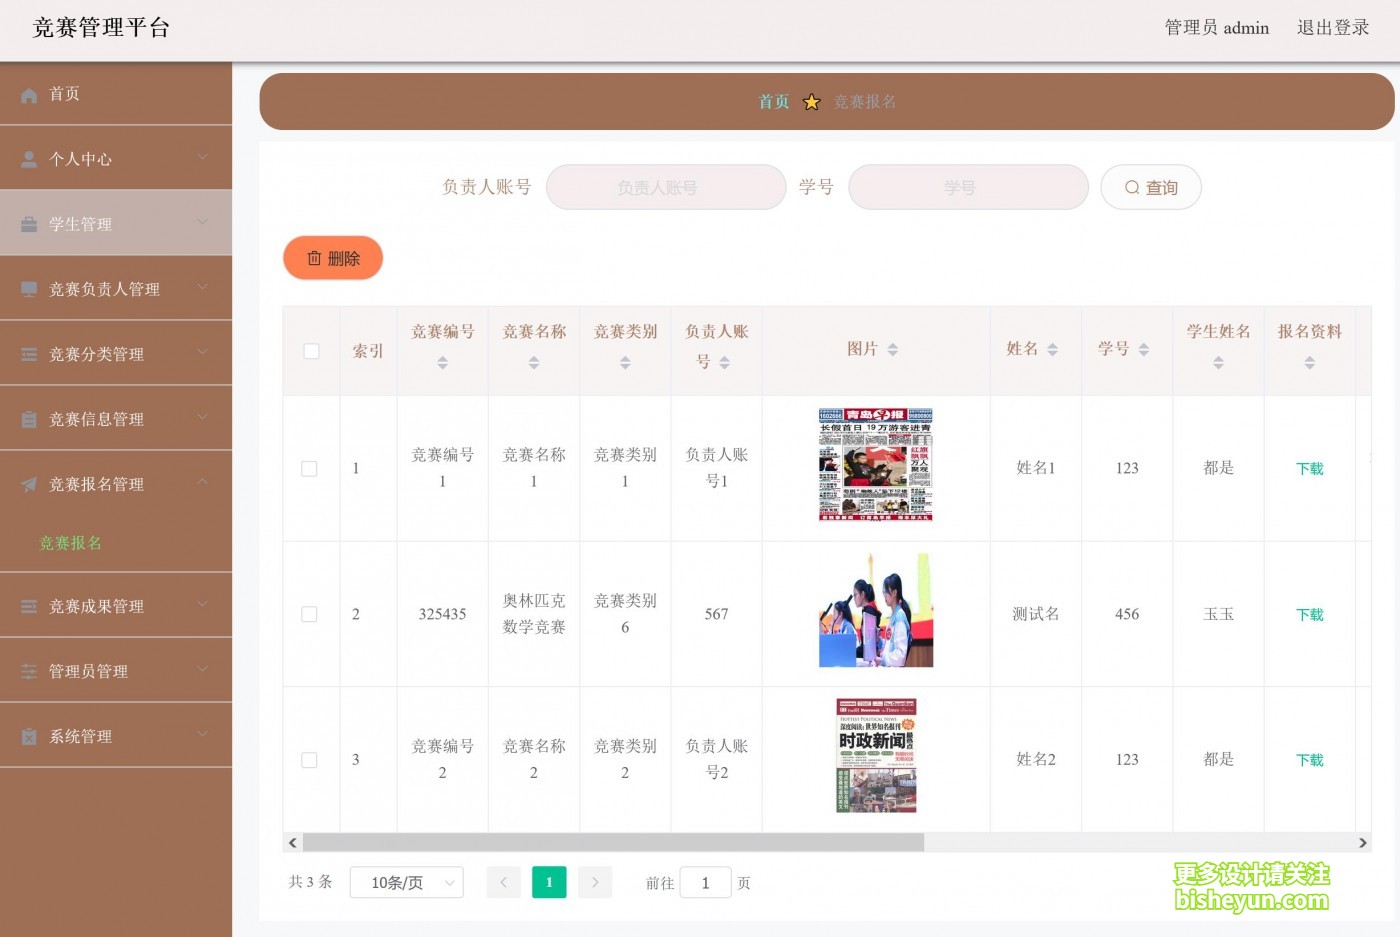
Task: Collapse 竞赛报名管理 menu chevron
Action: pyautogui.click(x=203, y=482)
